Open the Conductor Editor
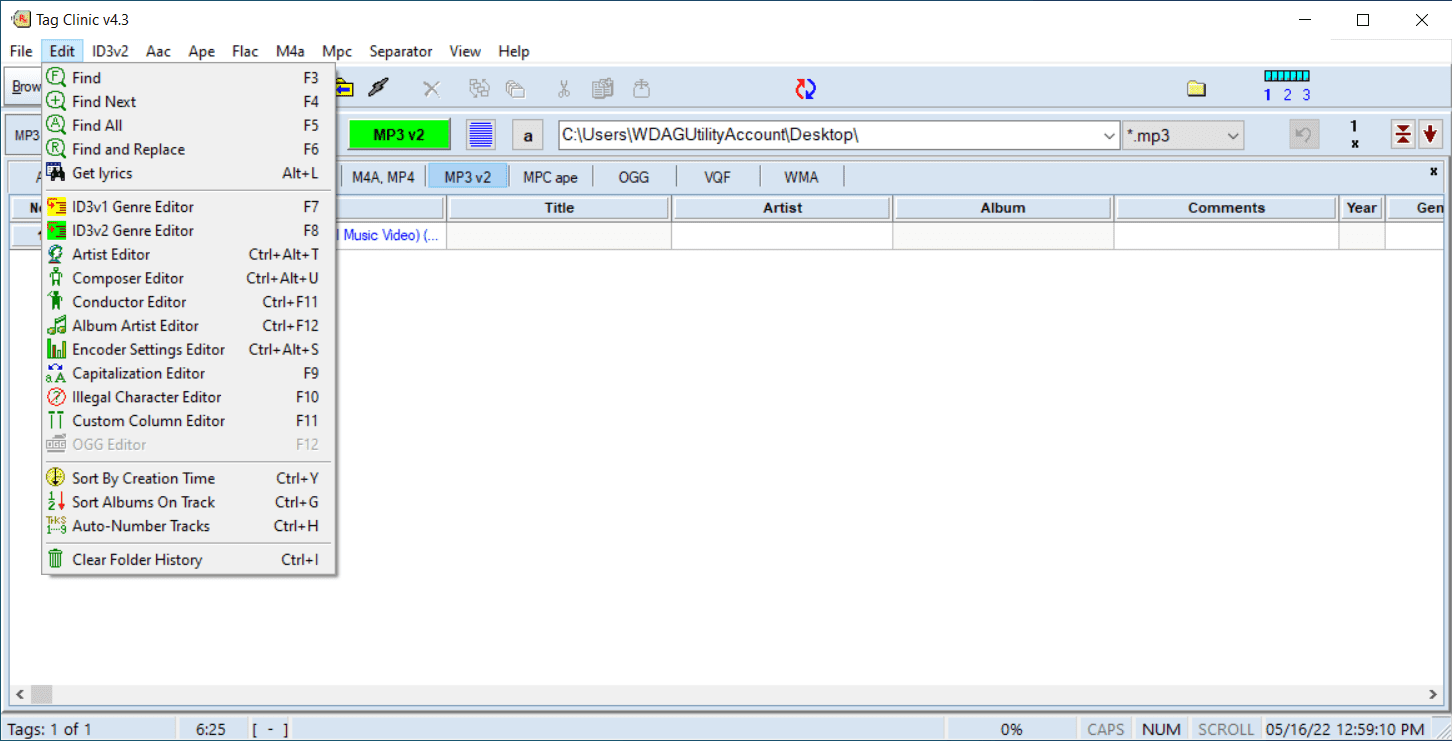The image size is (1452, 741). click(x=188, y=302)
